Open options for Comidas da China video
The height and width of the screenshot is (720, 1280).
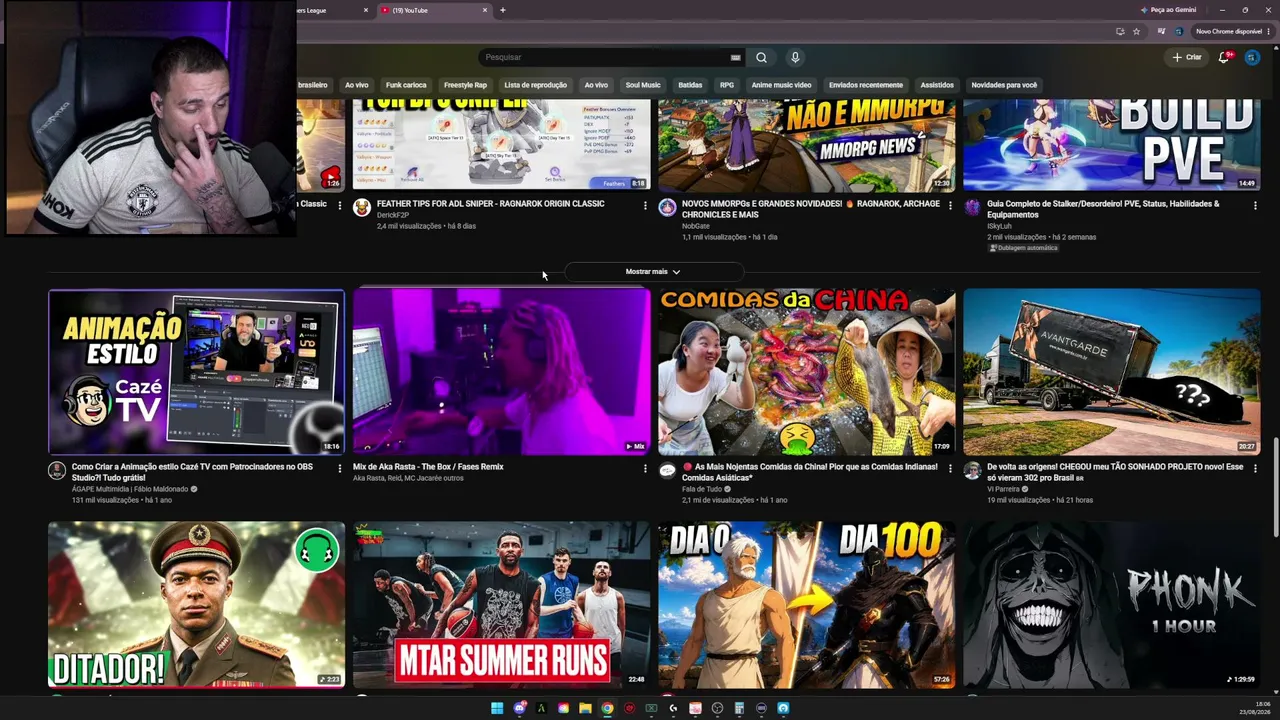click(950, 468)
